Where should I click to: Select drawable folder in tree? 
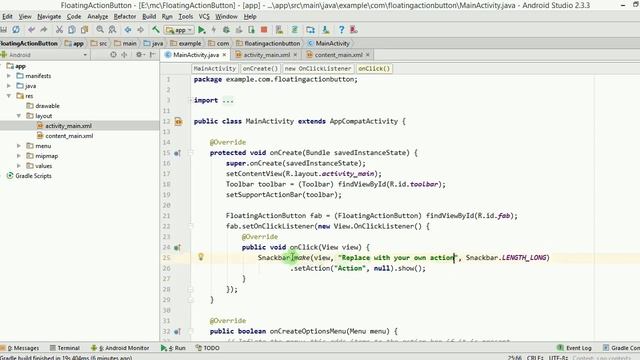(x=43, y=106)
